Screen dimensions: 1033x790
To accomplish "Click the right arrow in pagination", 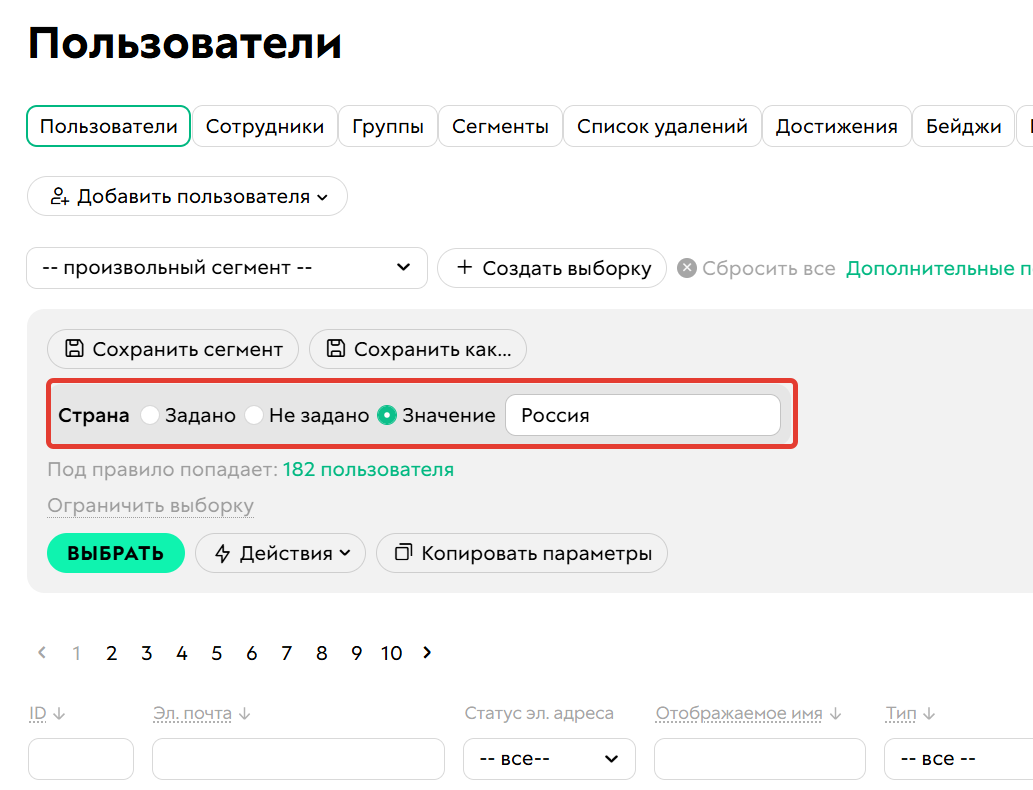I will tap(426, 653).
